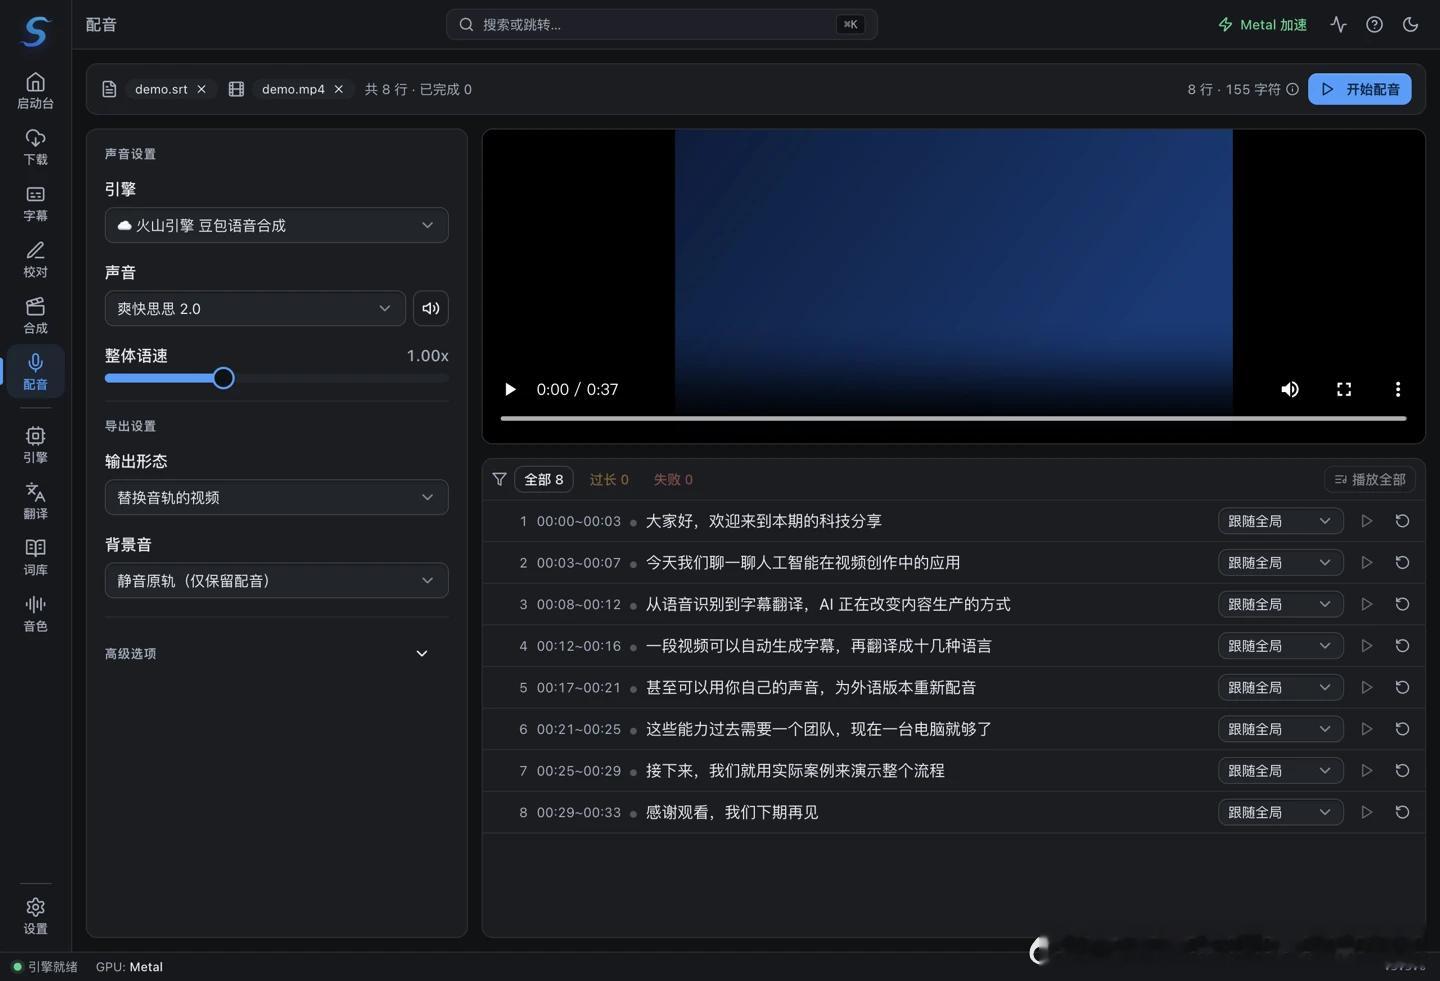This screenshot has height=981, width=1440.
Task: Open the 引擎 engine section in sidebar
Action: point(35,444)
